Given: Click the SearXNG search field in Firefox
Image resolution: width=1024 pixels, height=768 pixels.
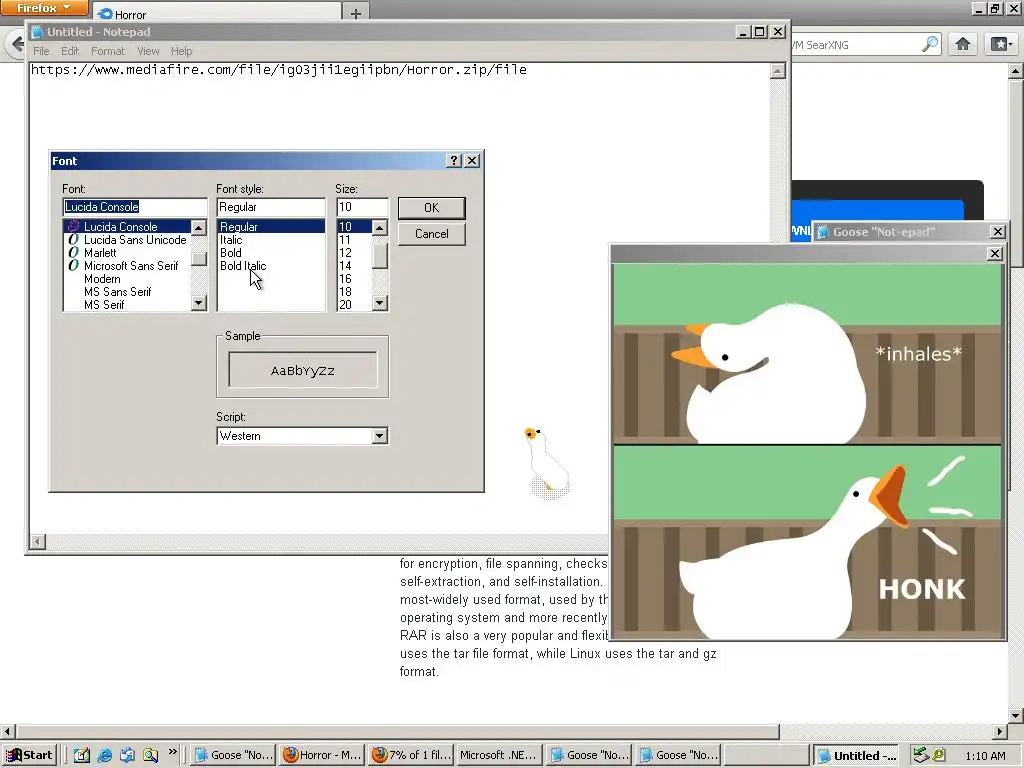Looking at the screenshot, I should pyautogui.click(x=856, y=45).
